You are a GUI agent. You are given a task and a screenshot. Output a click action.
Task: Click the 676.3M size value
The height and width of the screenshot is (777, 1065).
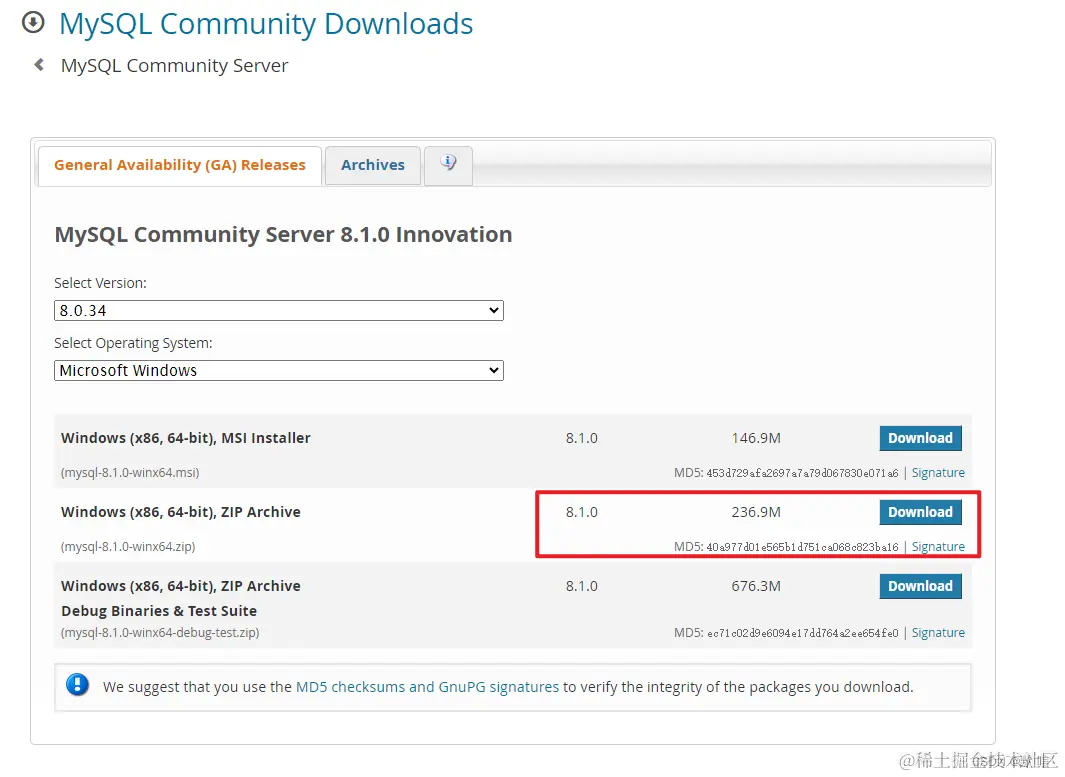756,586
